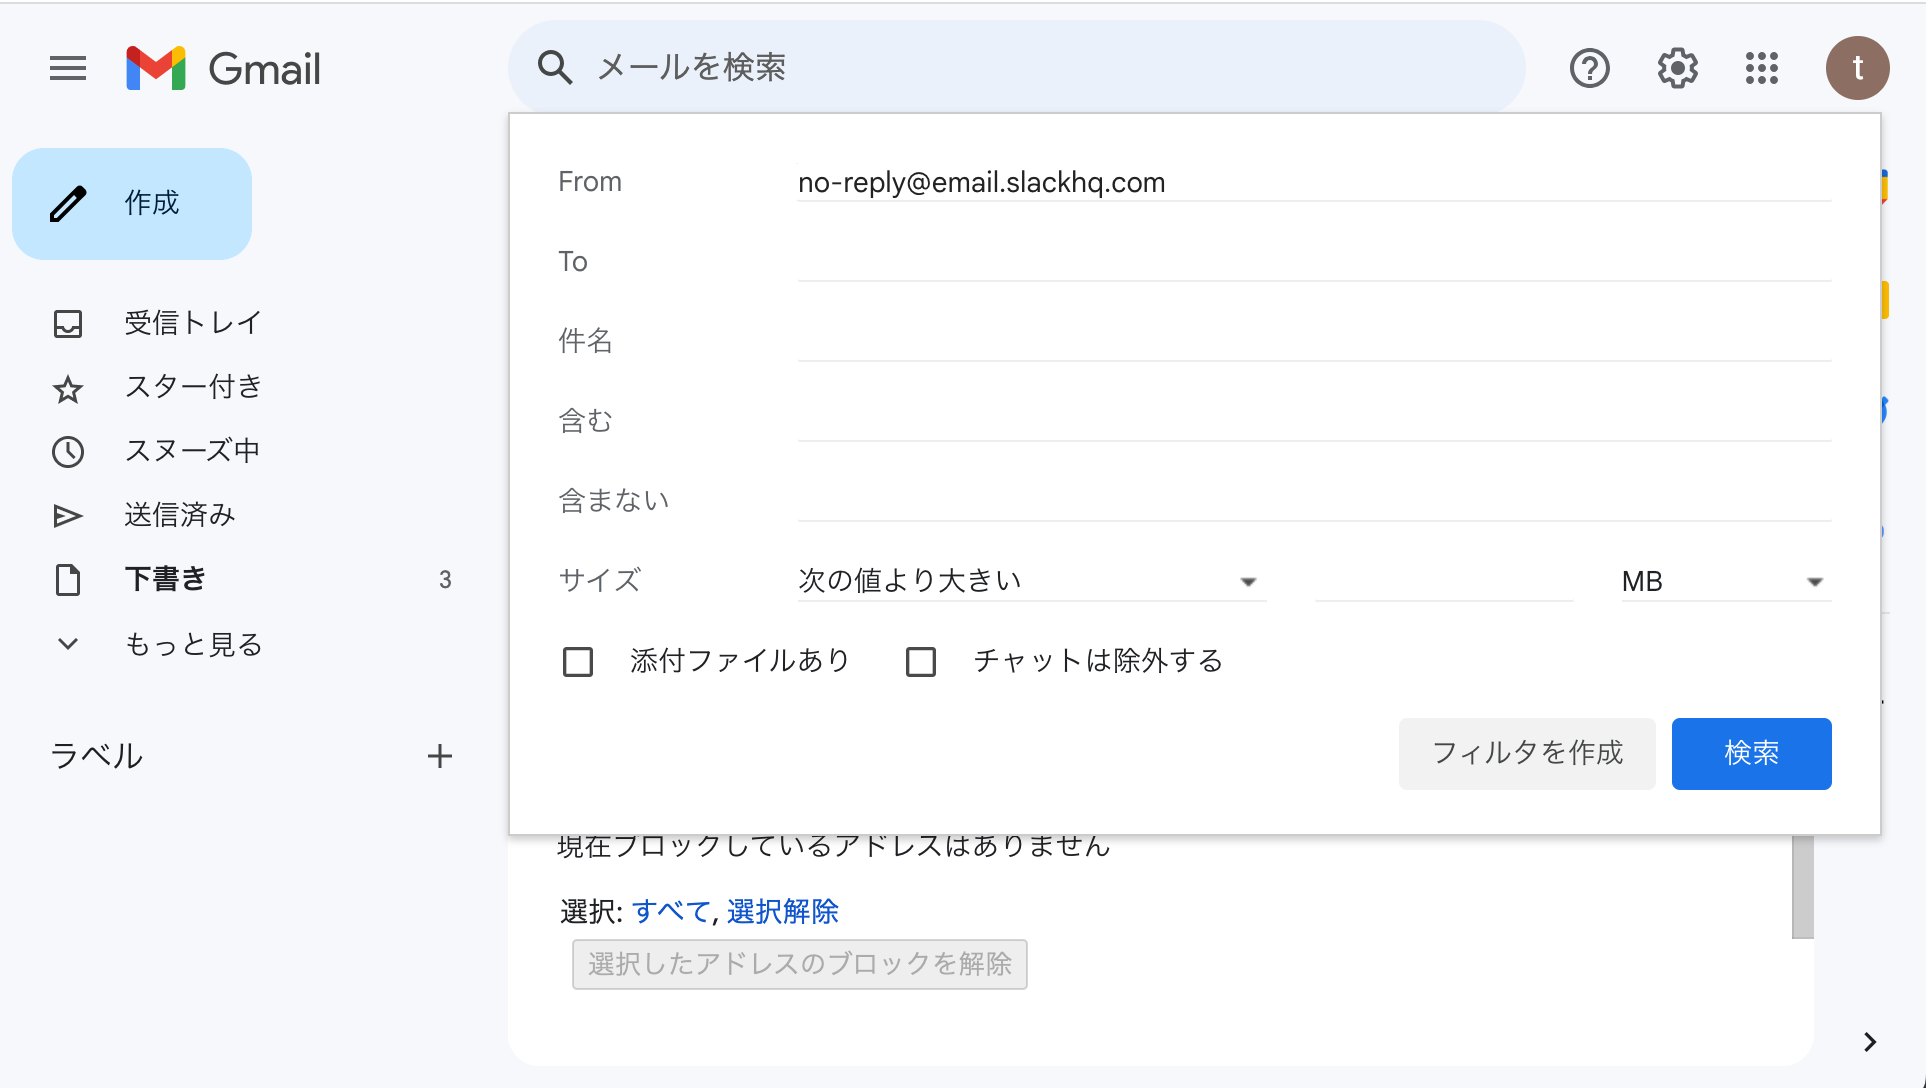Click the フィルタを作成 button

coord(1527,754)
